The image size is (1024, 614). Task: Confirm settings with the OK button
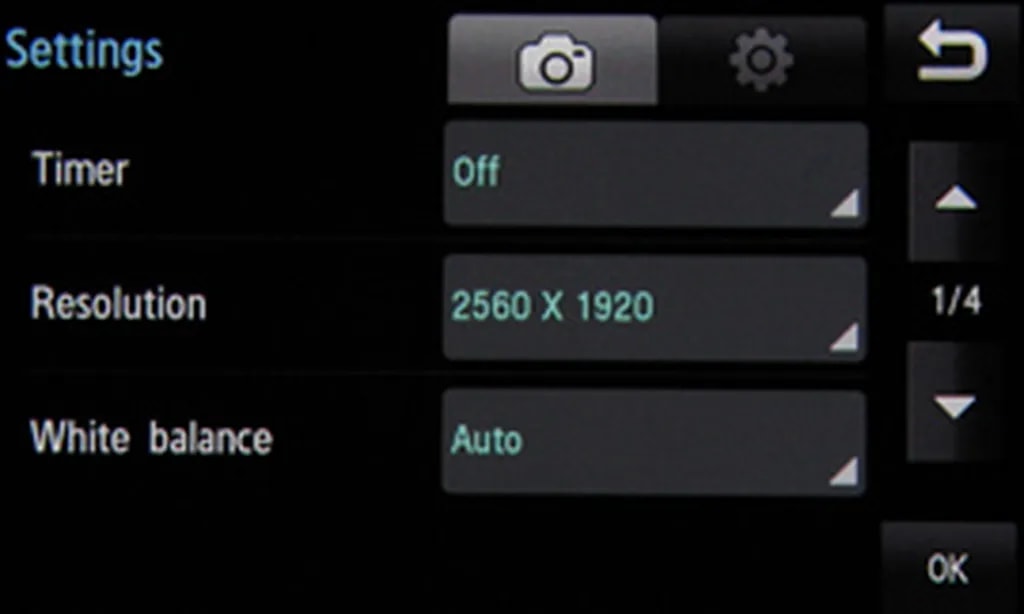948,568
